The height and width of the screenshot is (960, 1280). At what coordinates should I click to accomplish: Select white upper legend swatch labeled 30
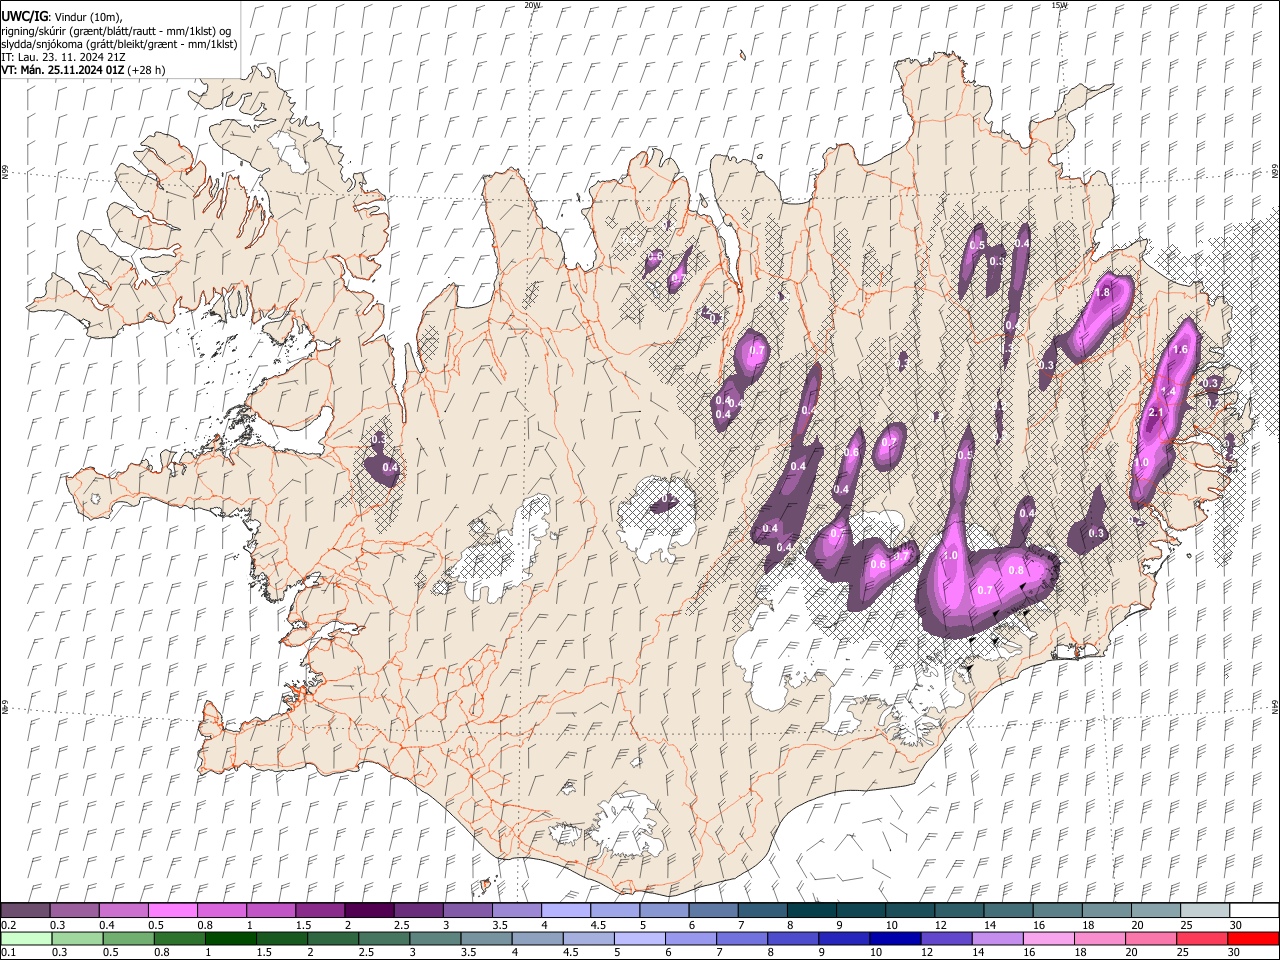(x=1253, y=911)
